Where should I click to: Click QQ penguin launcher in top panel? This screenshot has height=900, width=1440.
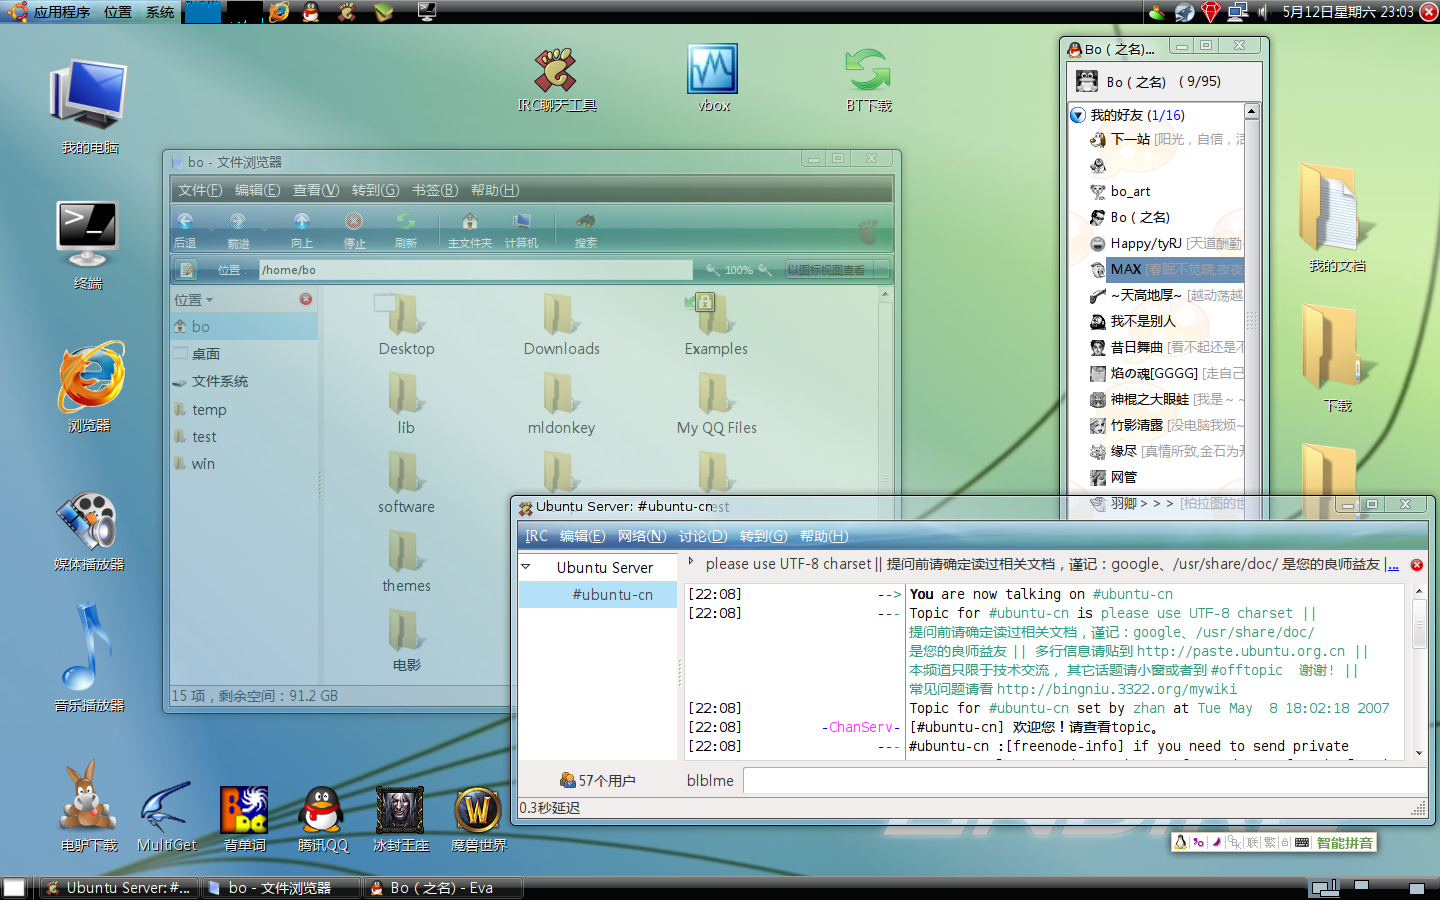[312, 12]
